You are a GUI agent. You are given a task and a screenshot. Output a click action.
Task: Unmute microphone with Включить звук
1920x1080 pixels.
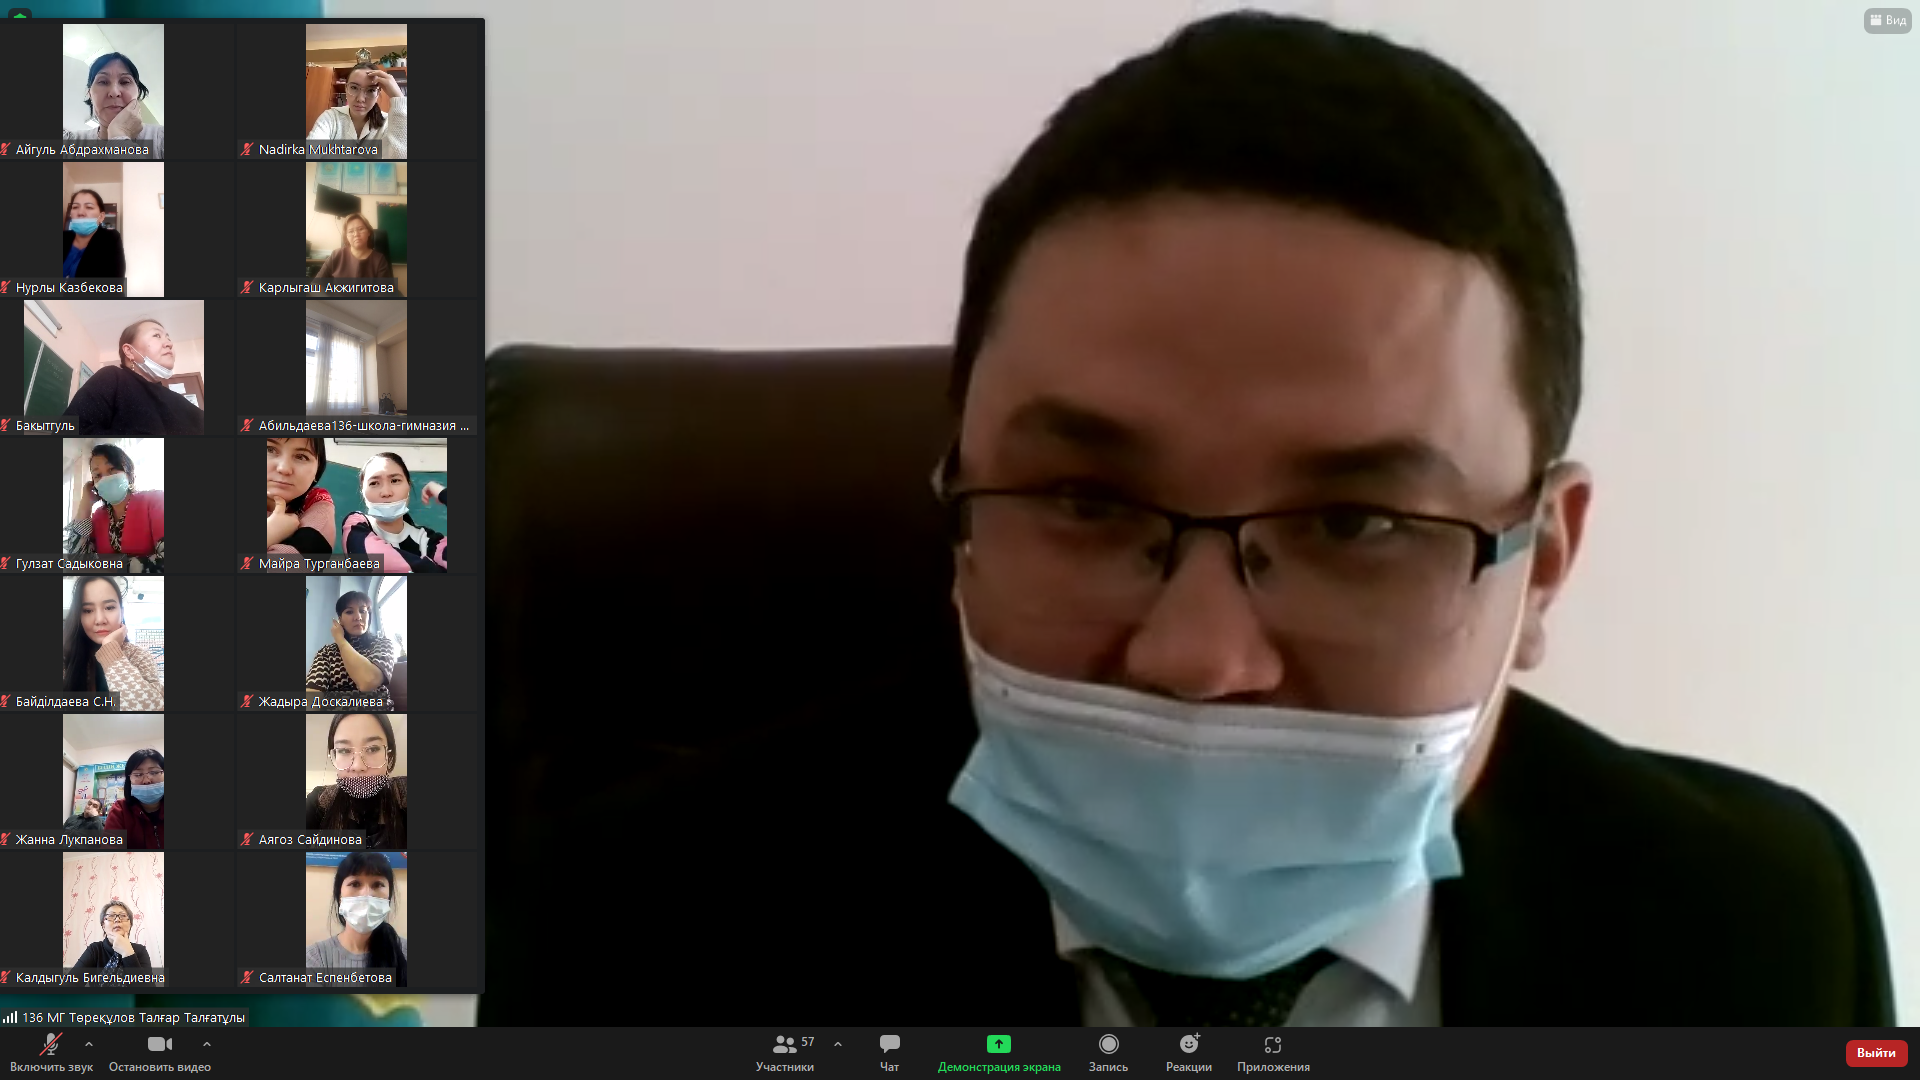tap(50, 1052)
